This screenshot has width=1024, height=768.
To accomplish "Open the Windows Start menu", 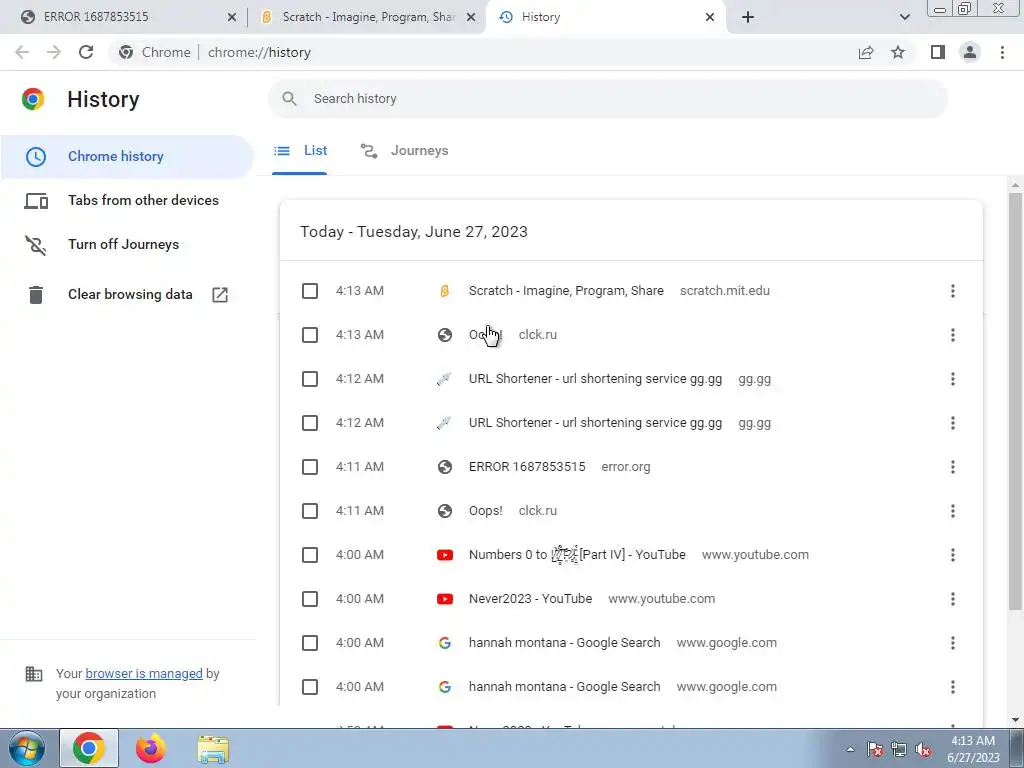I will click(x=26, y=748).
